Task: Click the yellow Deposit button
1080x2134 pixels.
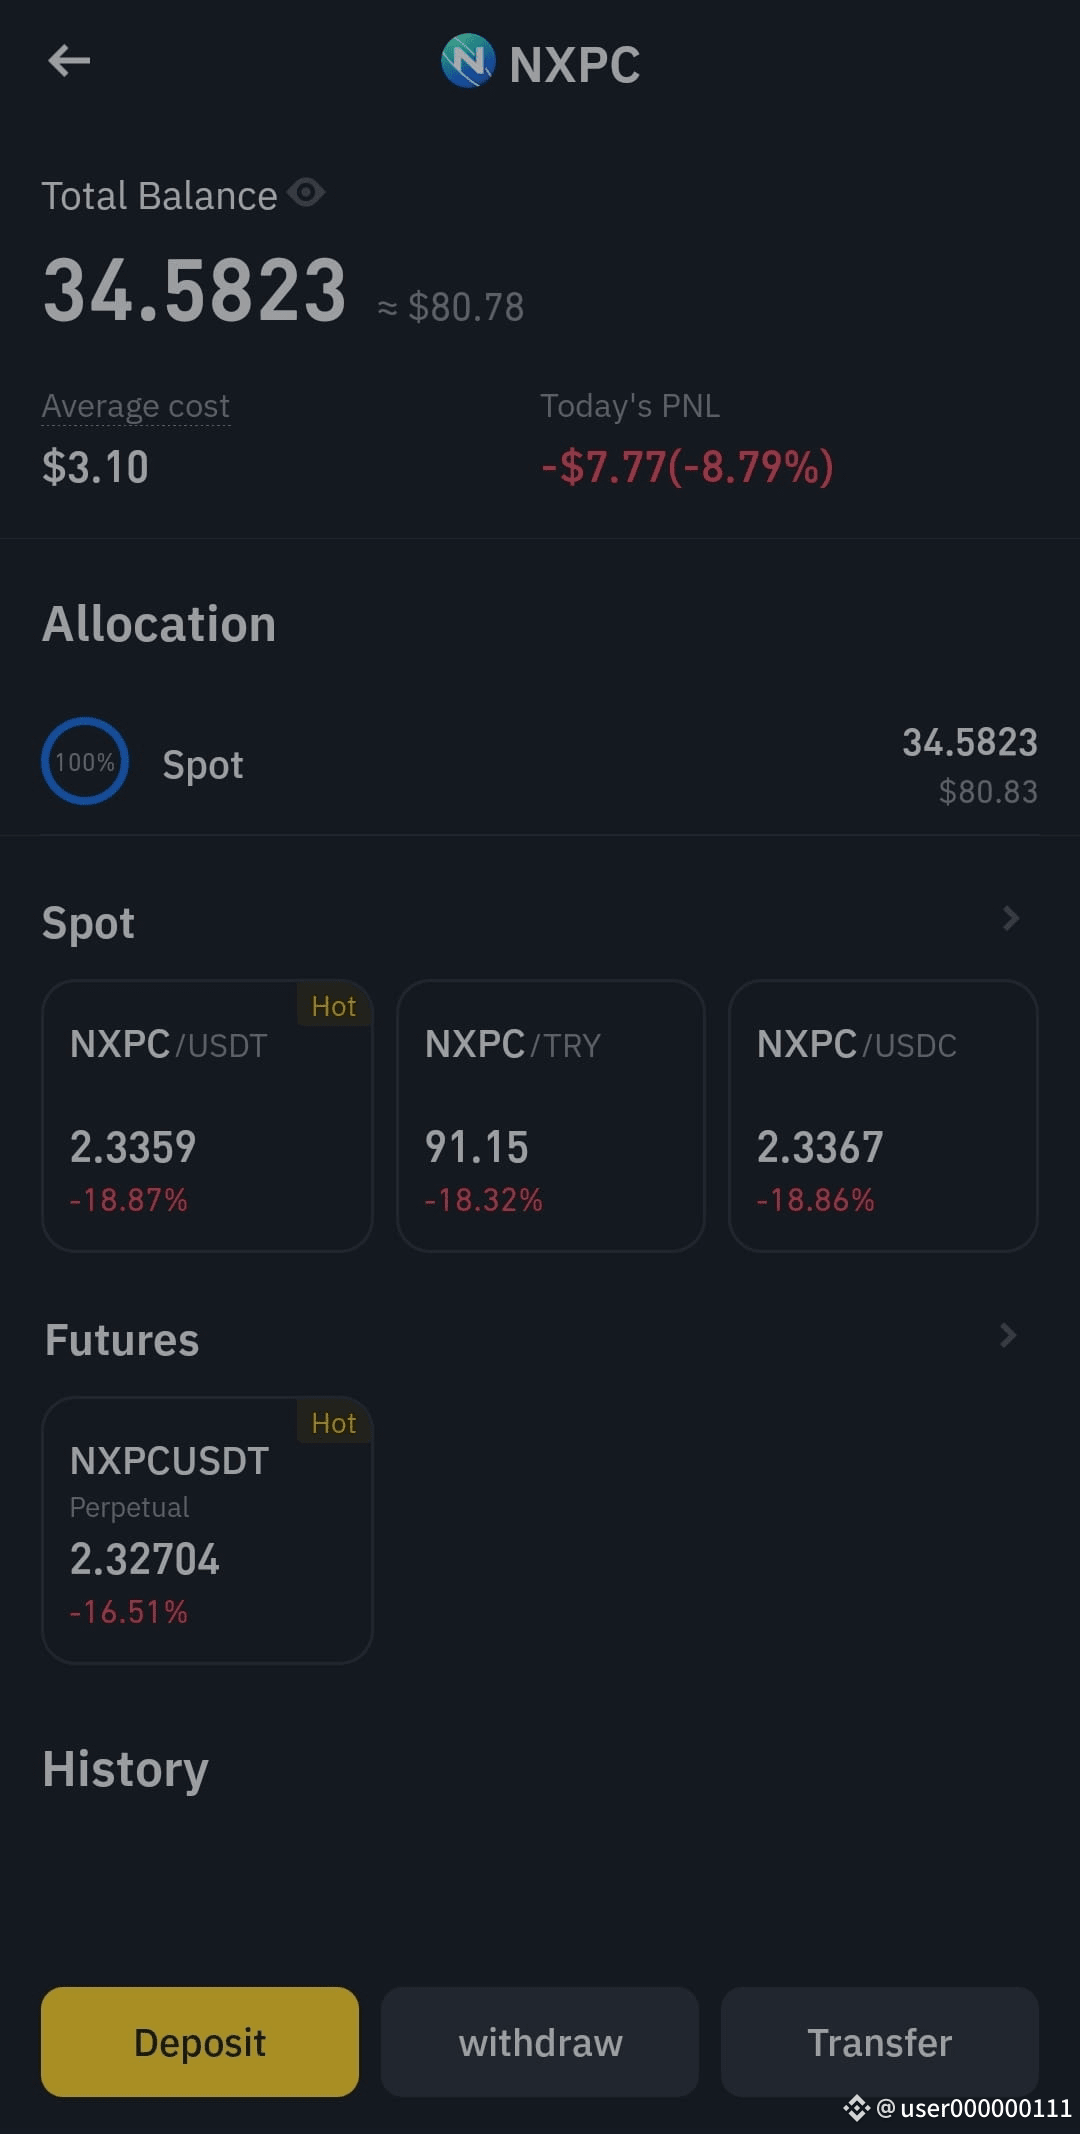Action: (200, 2042)
